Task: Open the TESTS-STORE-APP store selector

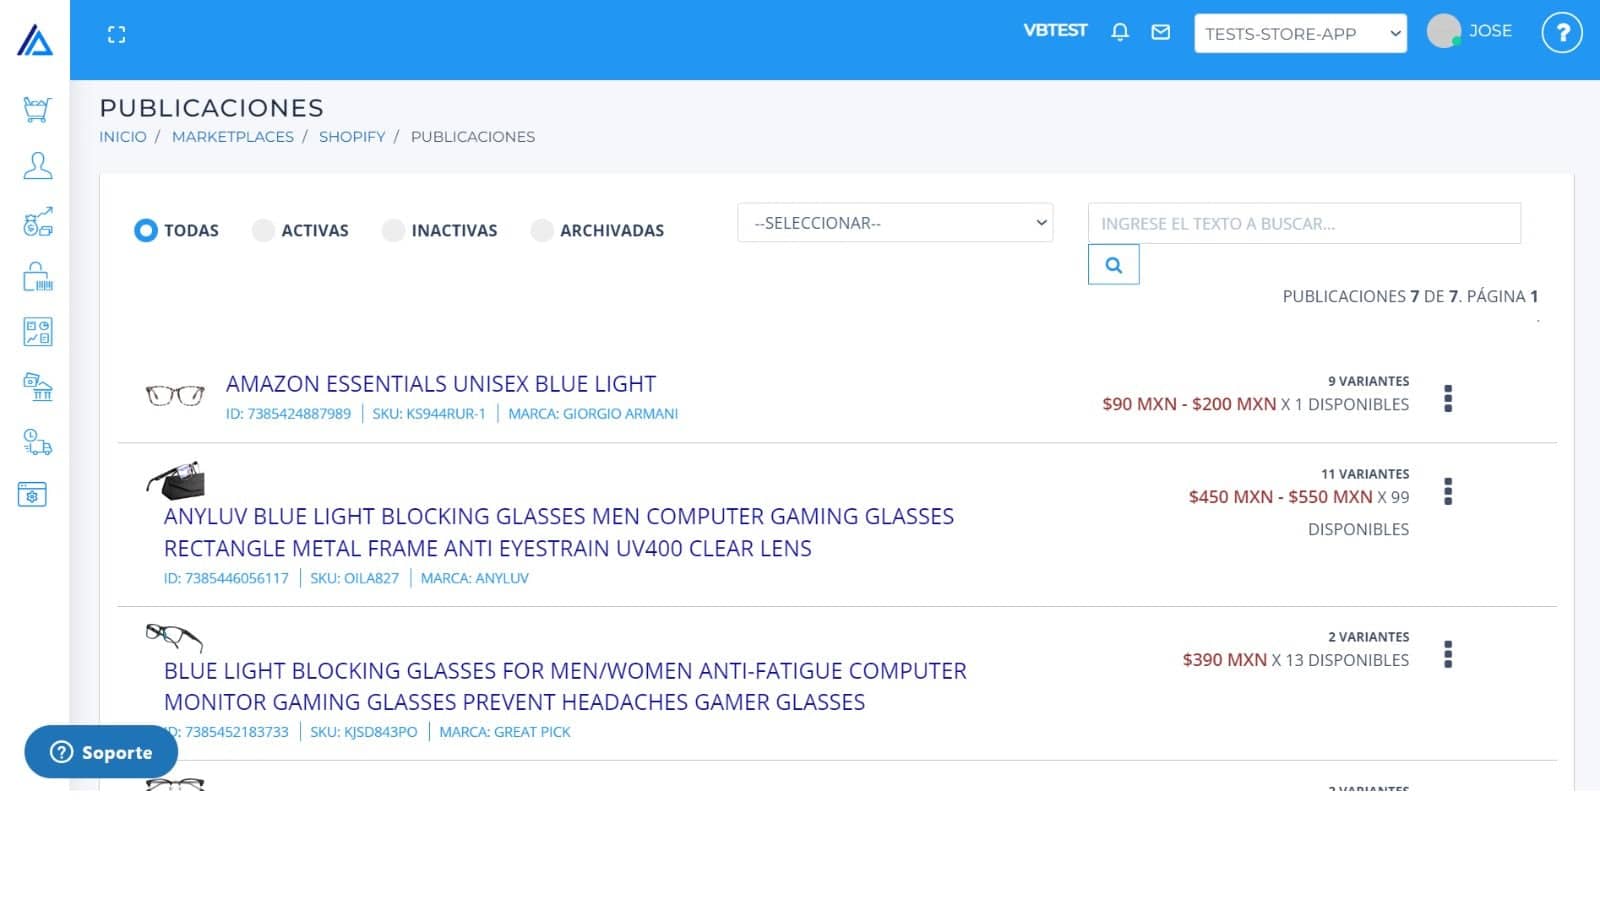Action: click(1300, 33)
